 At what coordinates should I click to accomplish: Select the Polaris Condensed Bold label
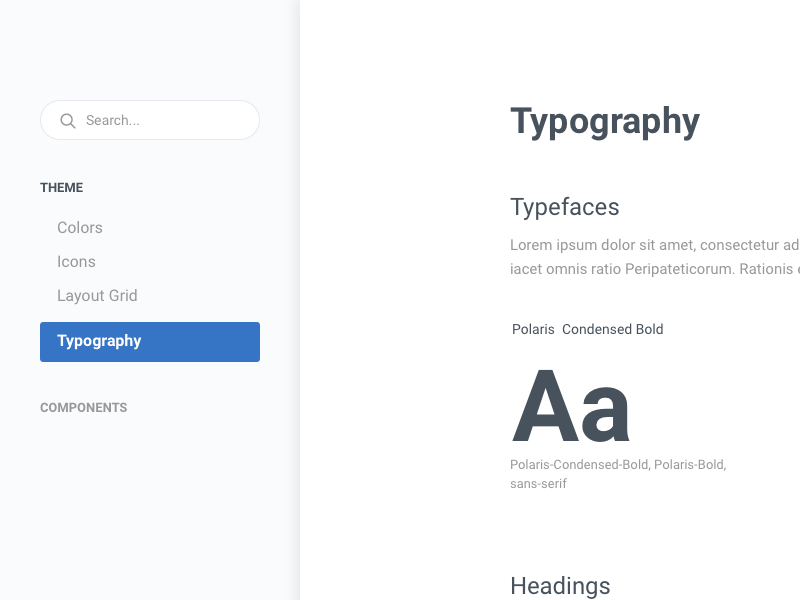pyautogui.click(x=587, y=329)
